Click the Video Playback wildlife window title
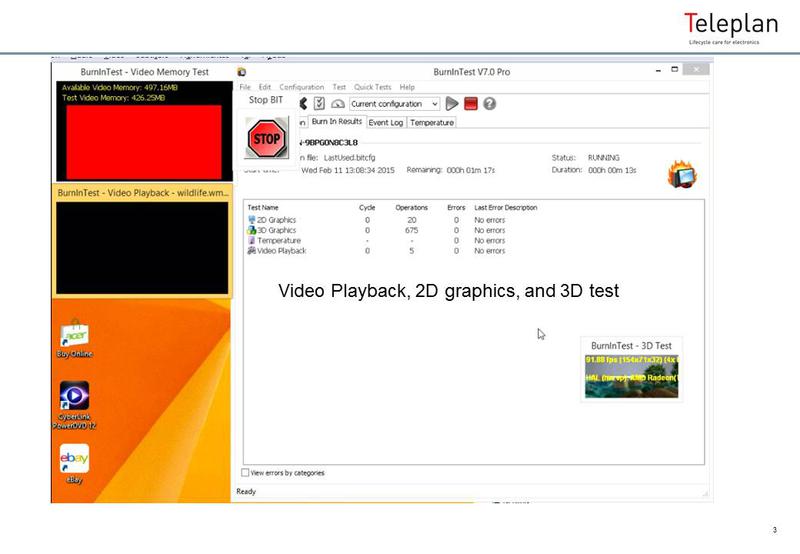 [x=143, y=193]
